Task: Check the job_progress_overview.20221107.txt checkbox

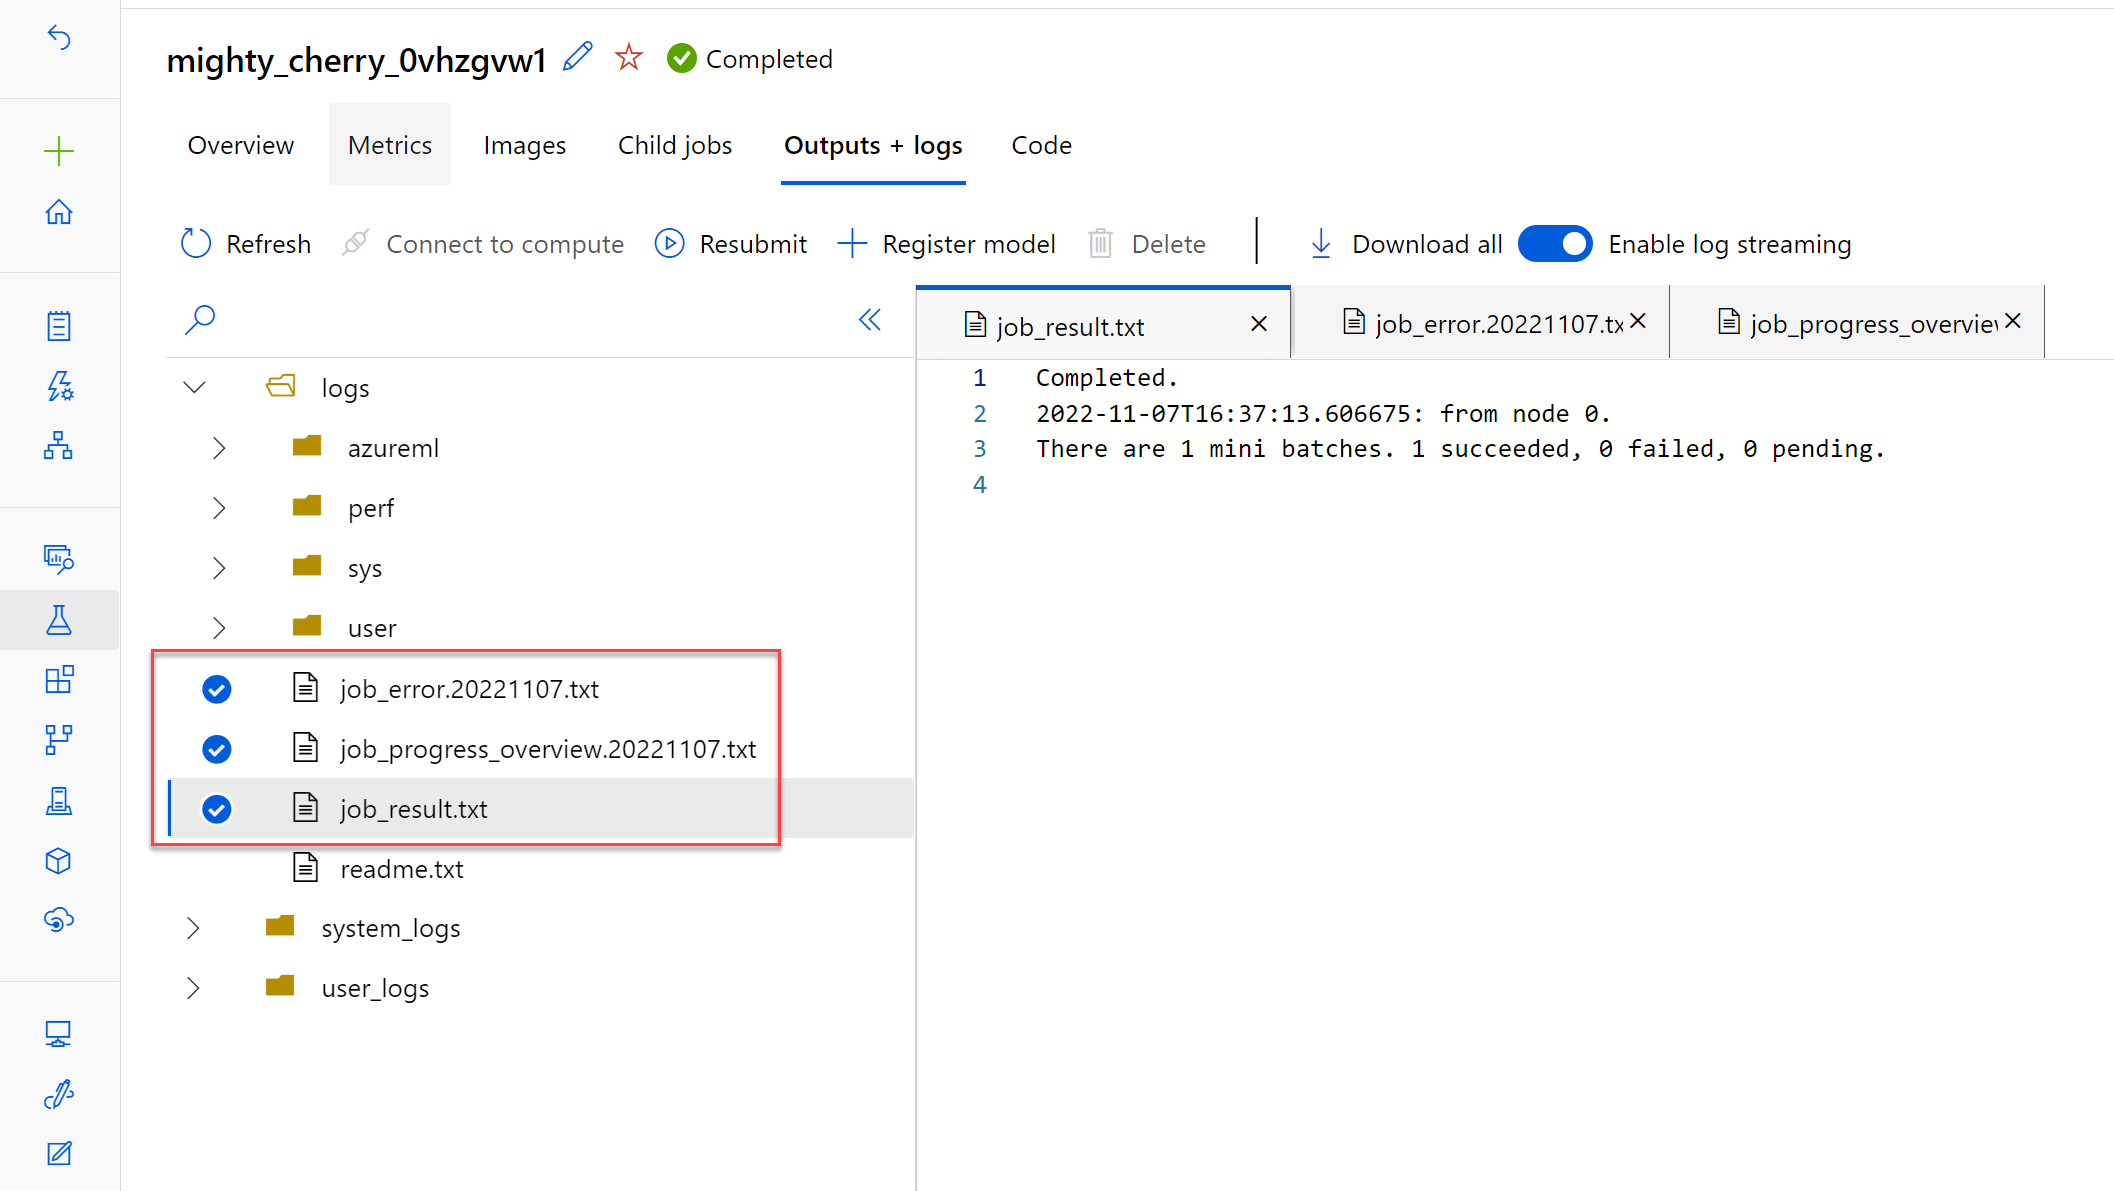Action: click(x=218, y=748)
